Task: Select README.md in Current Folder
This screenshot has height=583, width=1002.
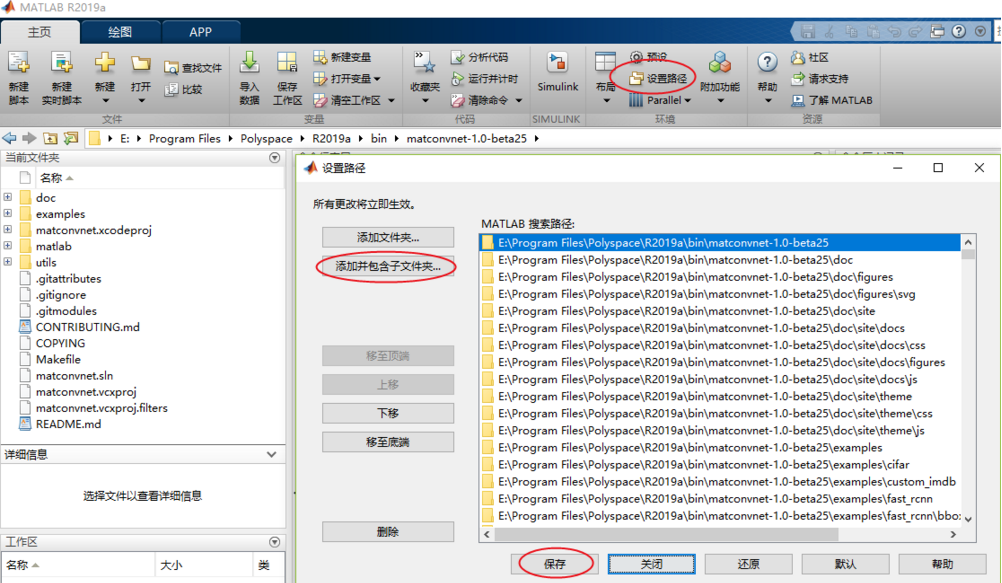Action: (x=68, y=424)
